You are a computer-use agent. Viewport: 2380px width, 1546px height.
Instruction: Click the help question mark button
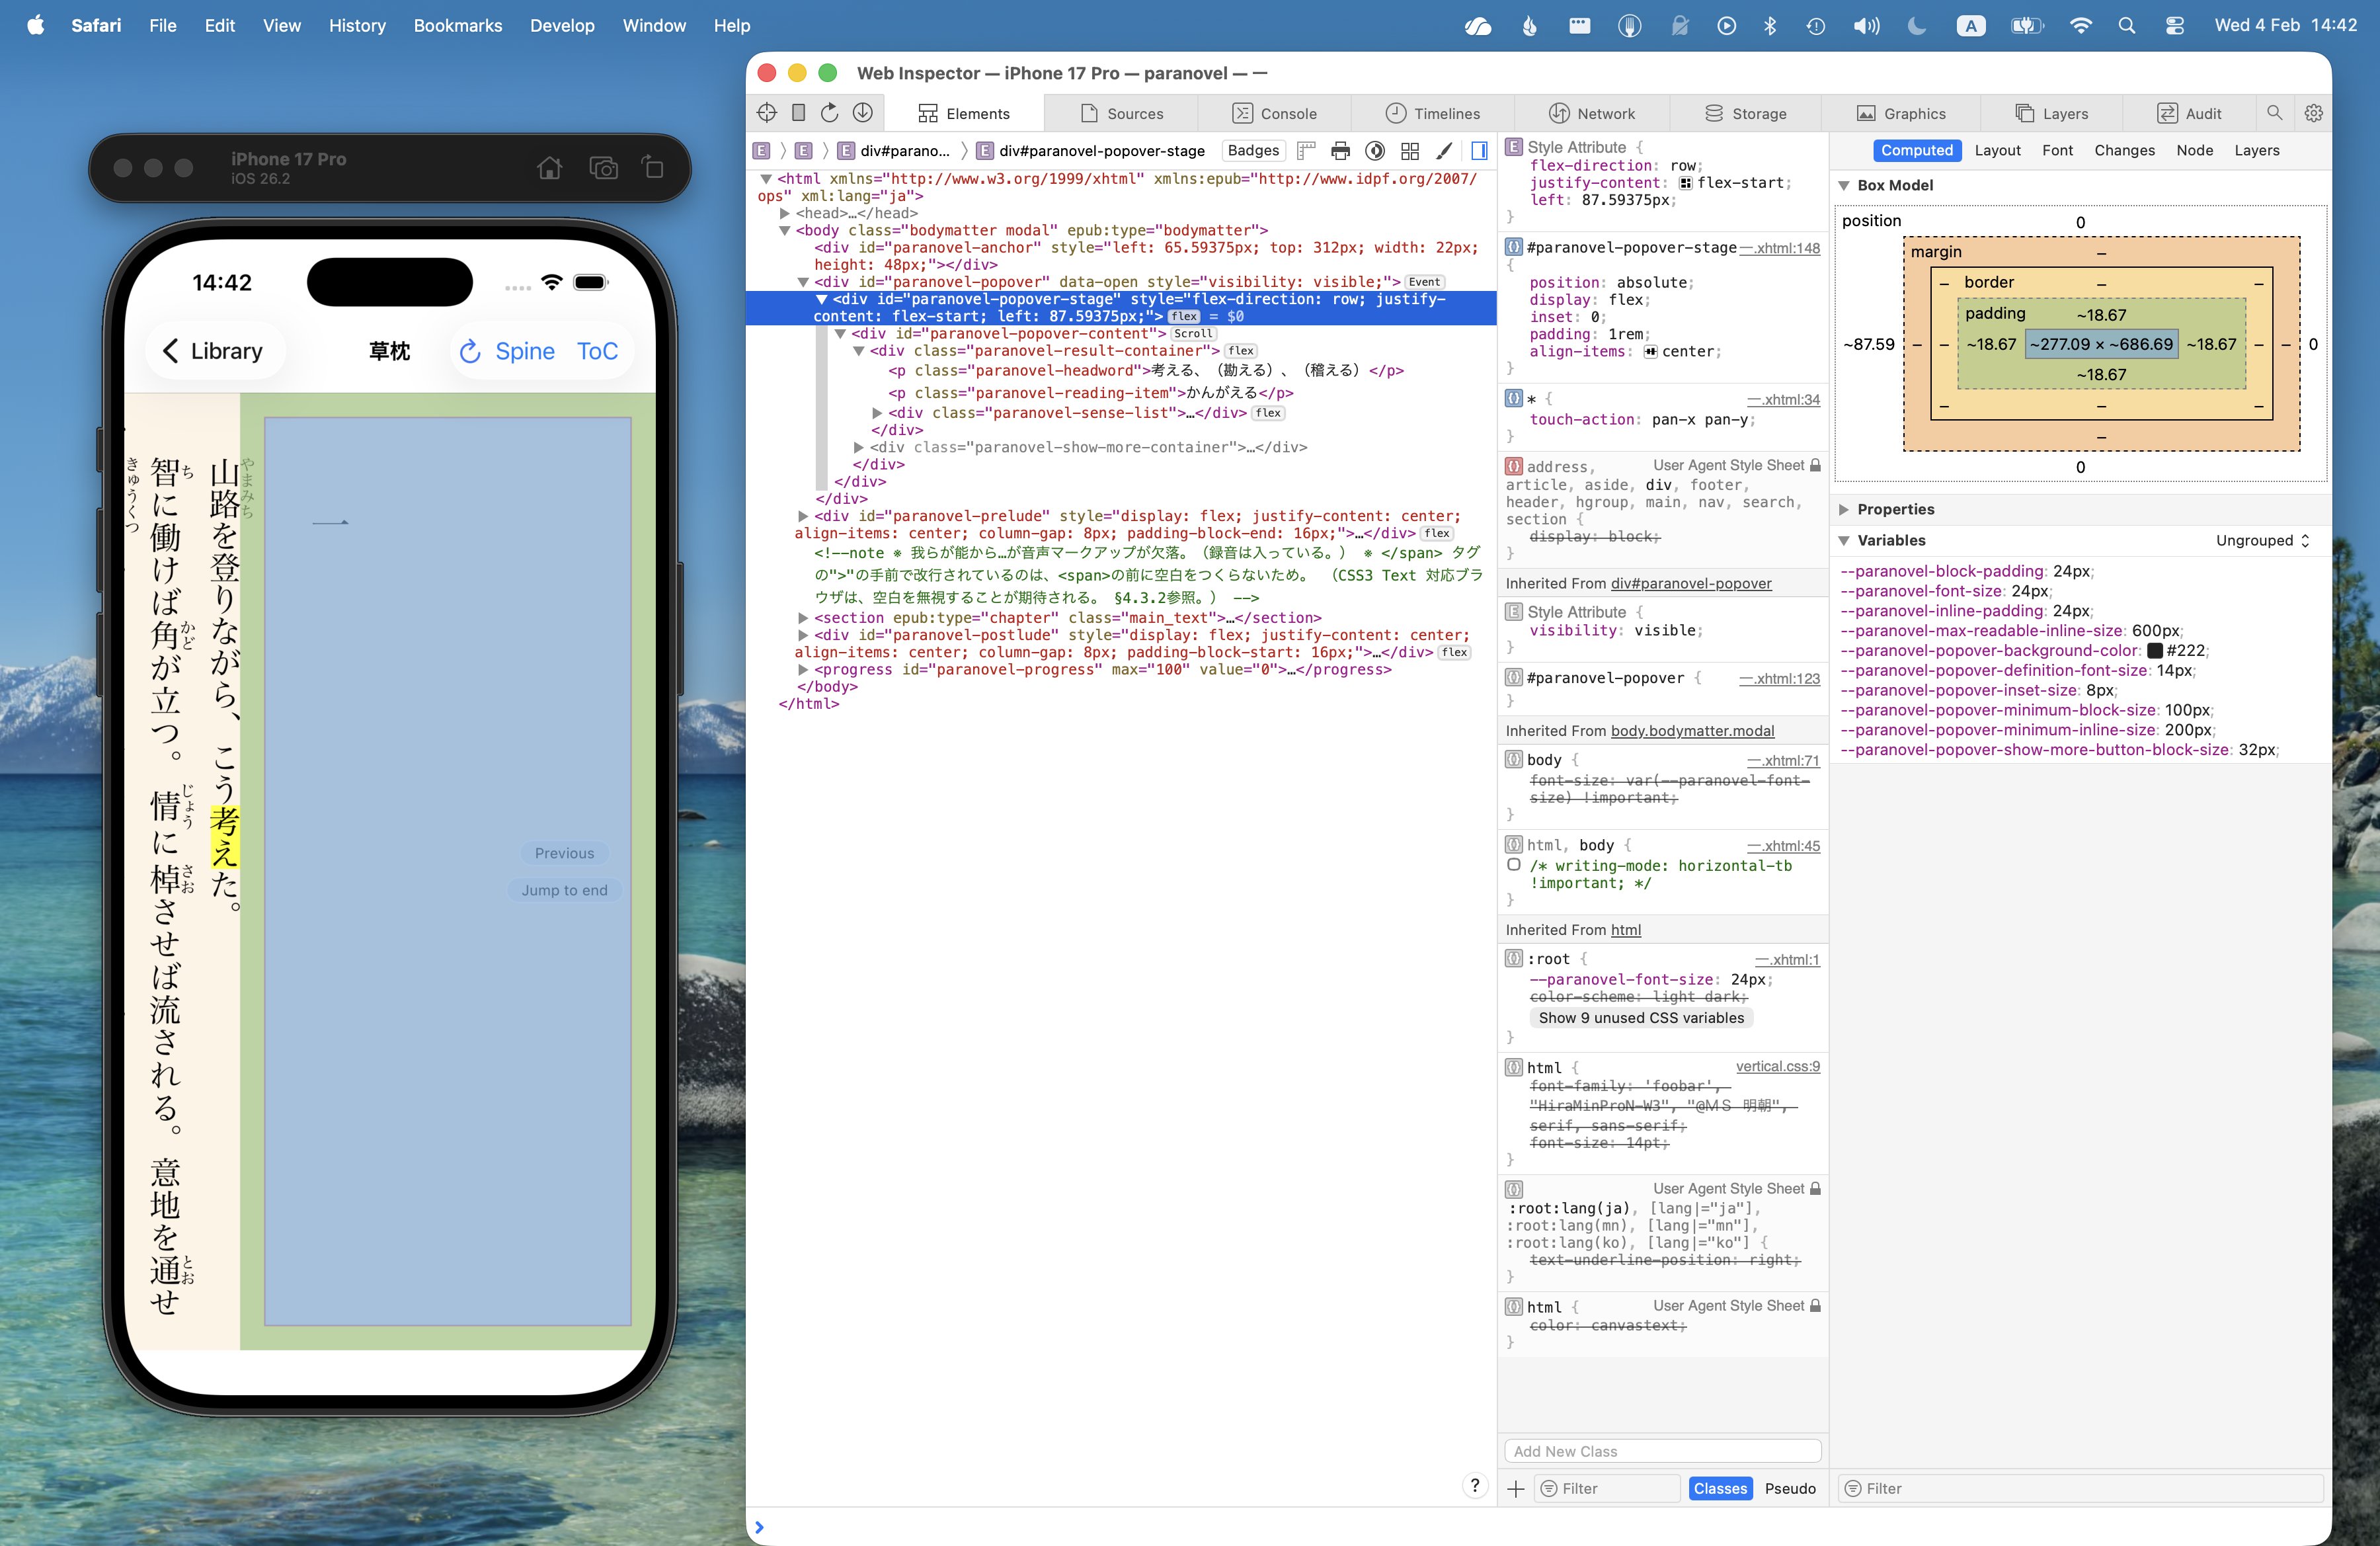tap(1474, 1486)
